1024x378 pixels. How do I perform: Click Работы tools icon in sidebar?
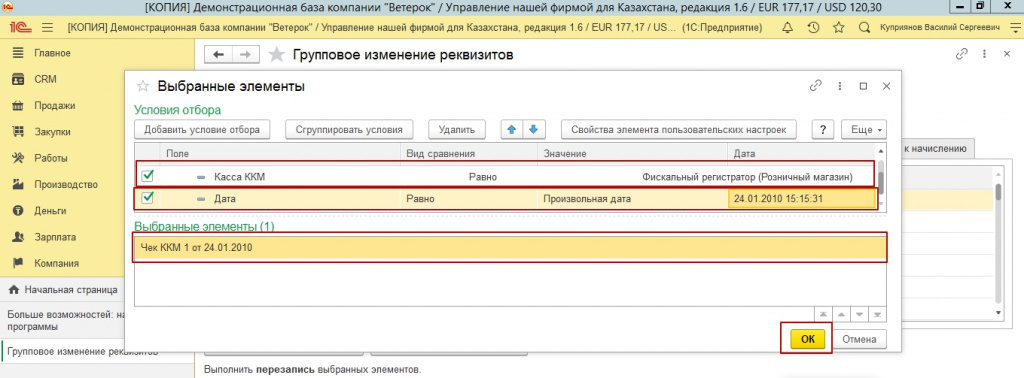[19, 158]
